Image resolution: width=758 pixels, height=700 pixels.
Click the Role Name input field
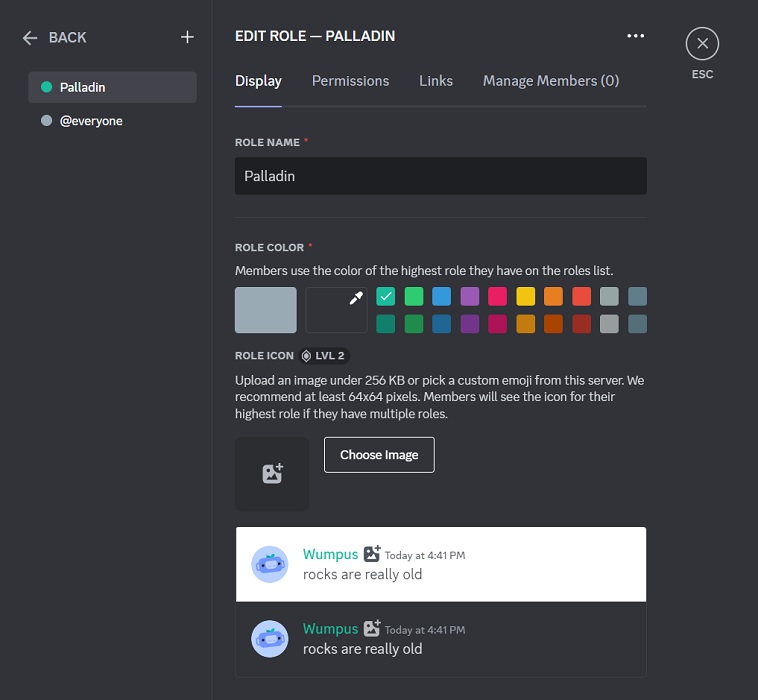coord(440,176)
